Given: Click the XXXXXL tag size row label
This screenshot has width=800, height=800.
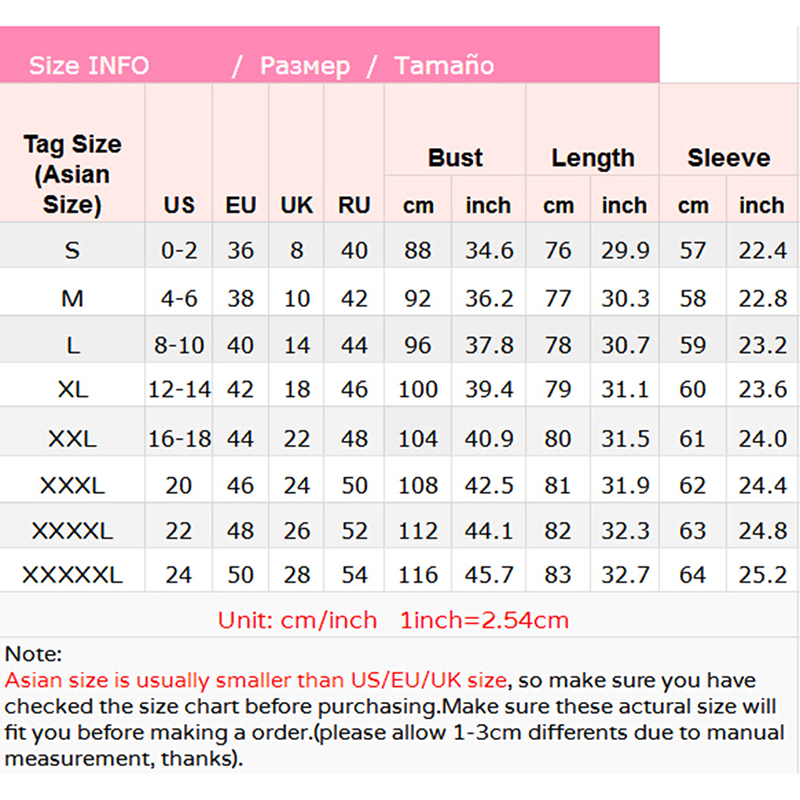Looking at the screenshot, I should click(x=72, y=575).
